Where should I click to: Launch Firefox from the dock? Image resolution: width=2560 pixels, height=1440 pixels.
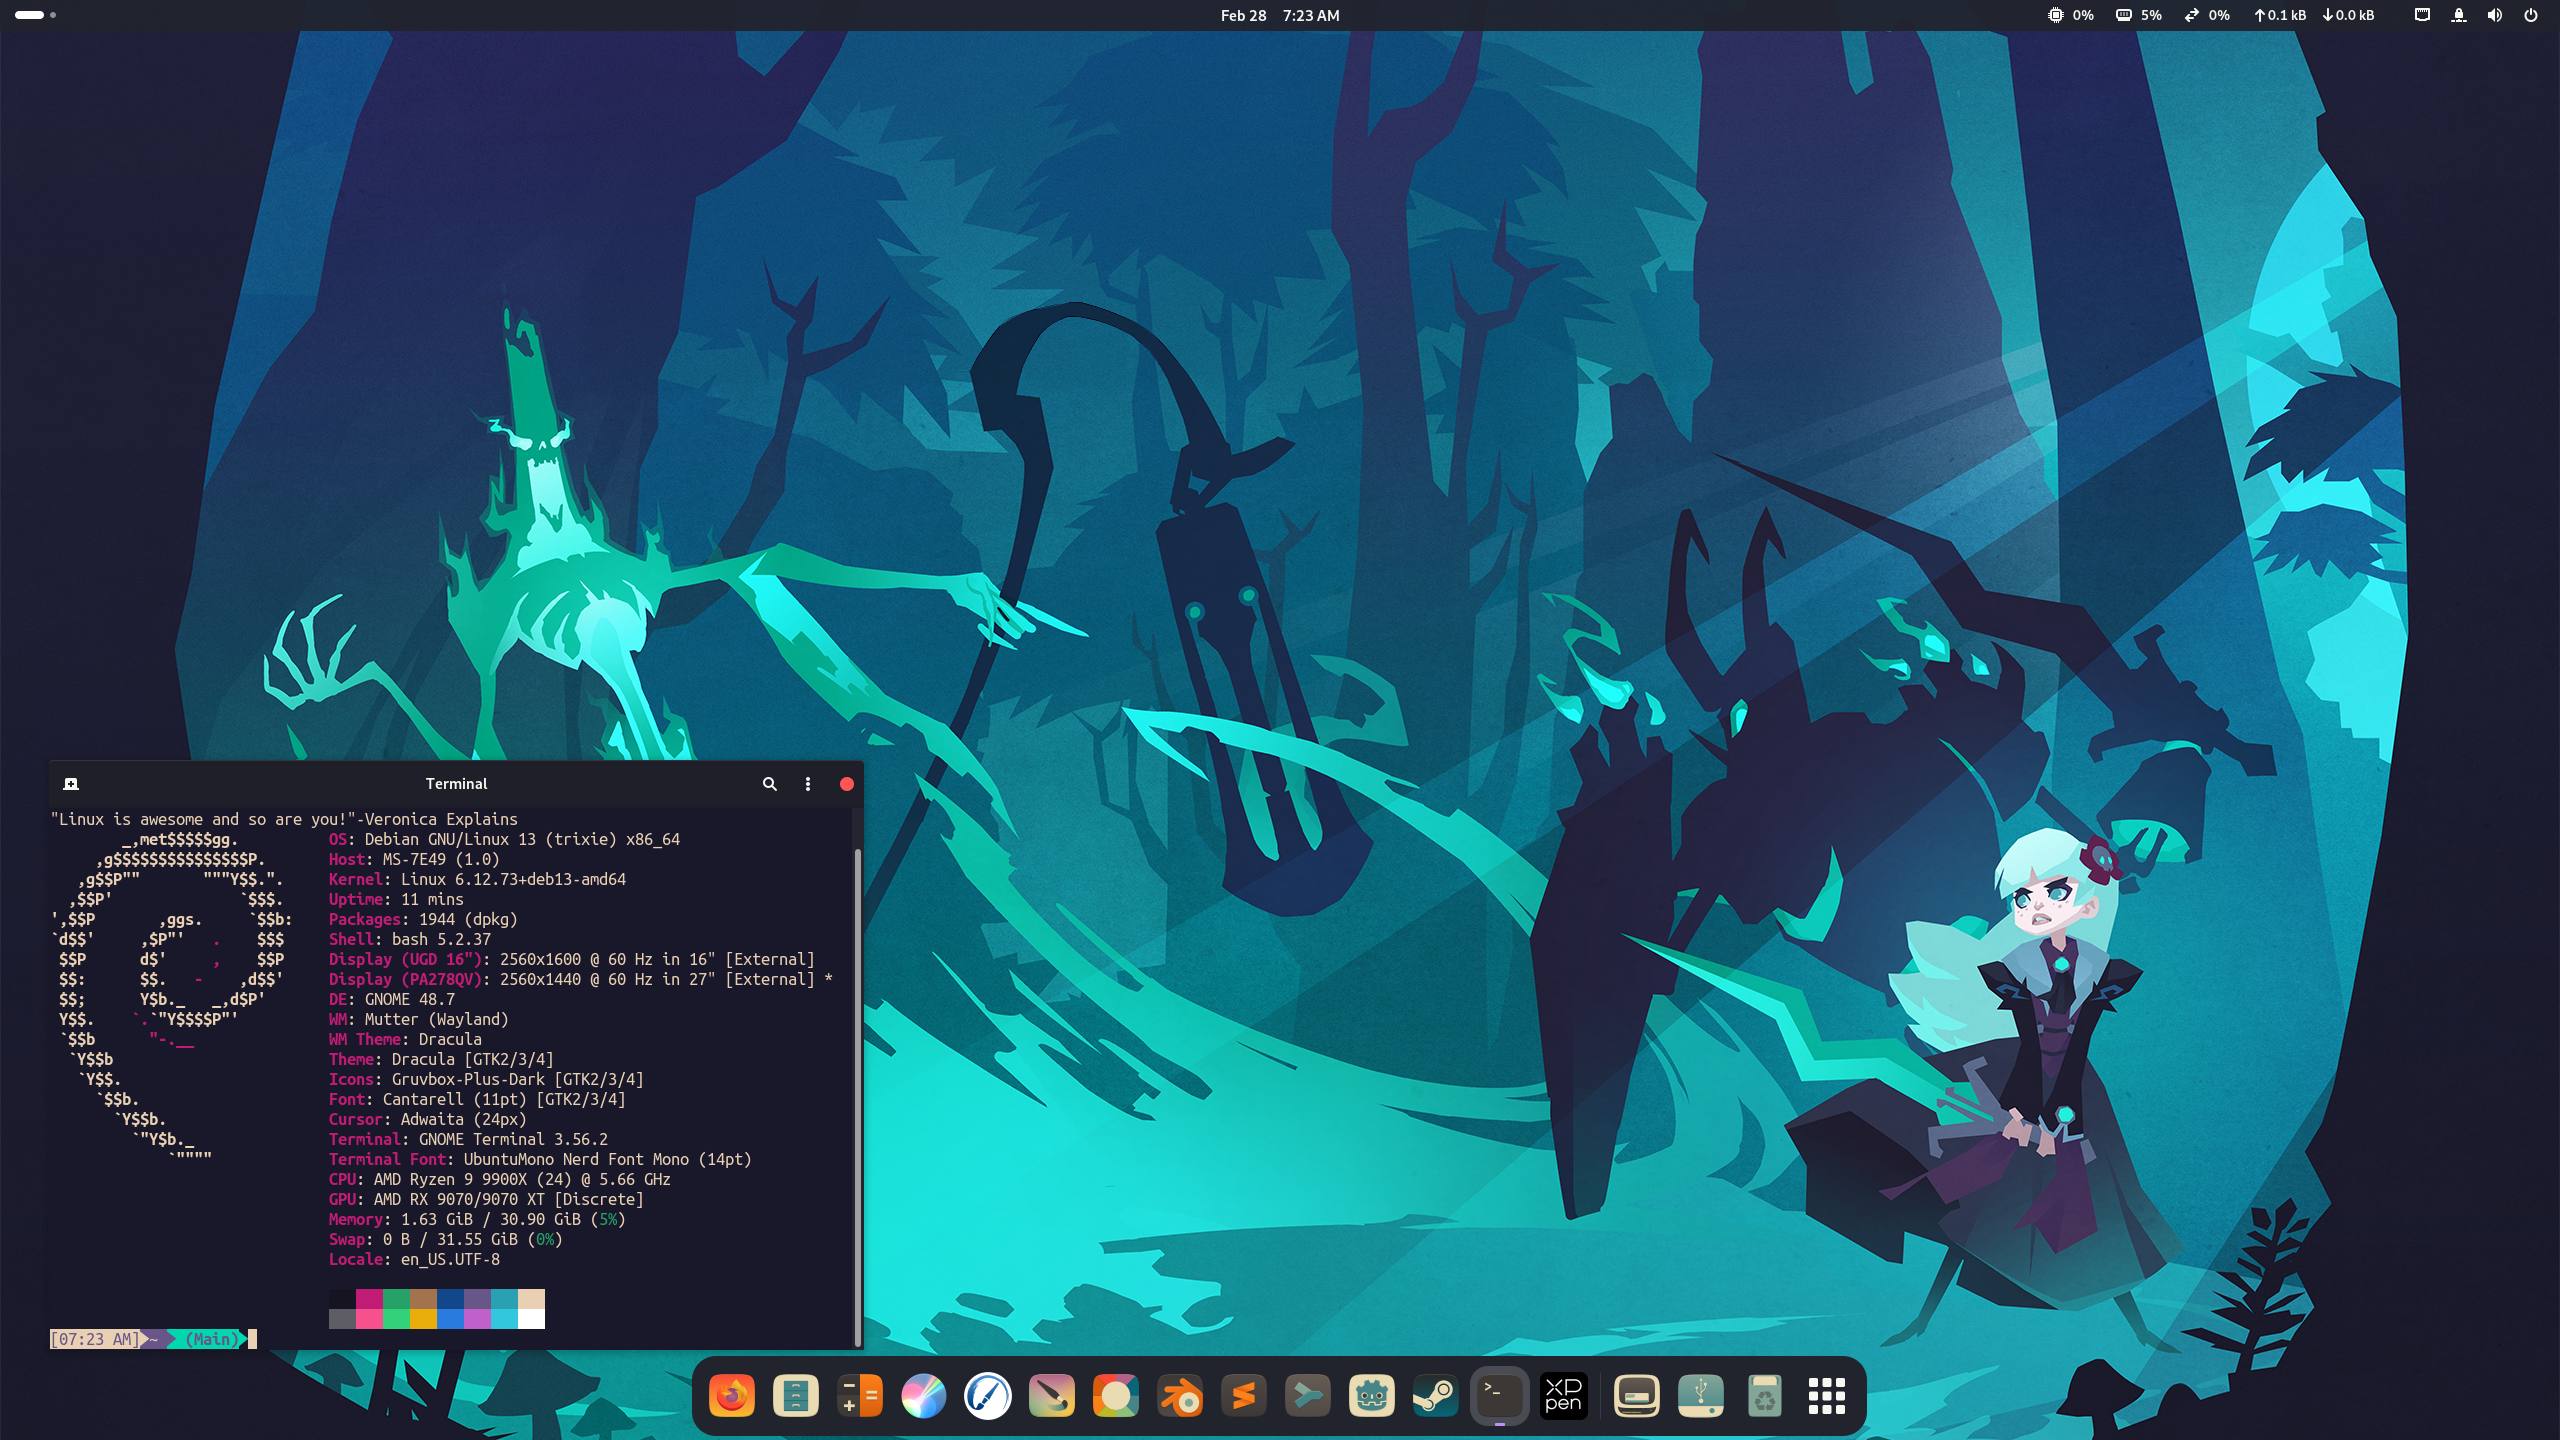731,1396
